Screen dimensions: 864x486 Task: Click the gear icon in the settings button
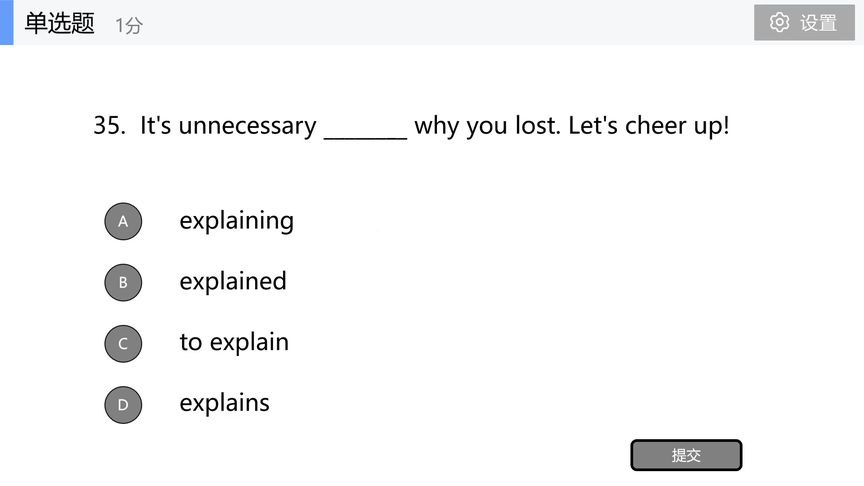tap(779, 23)
